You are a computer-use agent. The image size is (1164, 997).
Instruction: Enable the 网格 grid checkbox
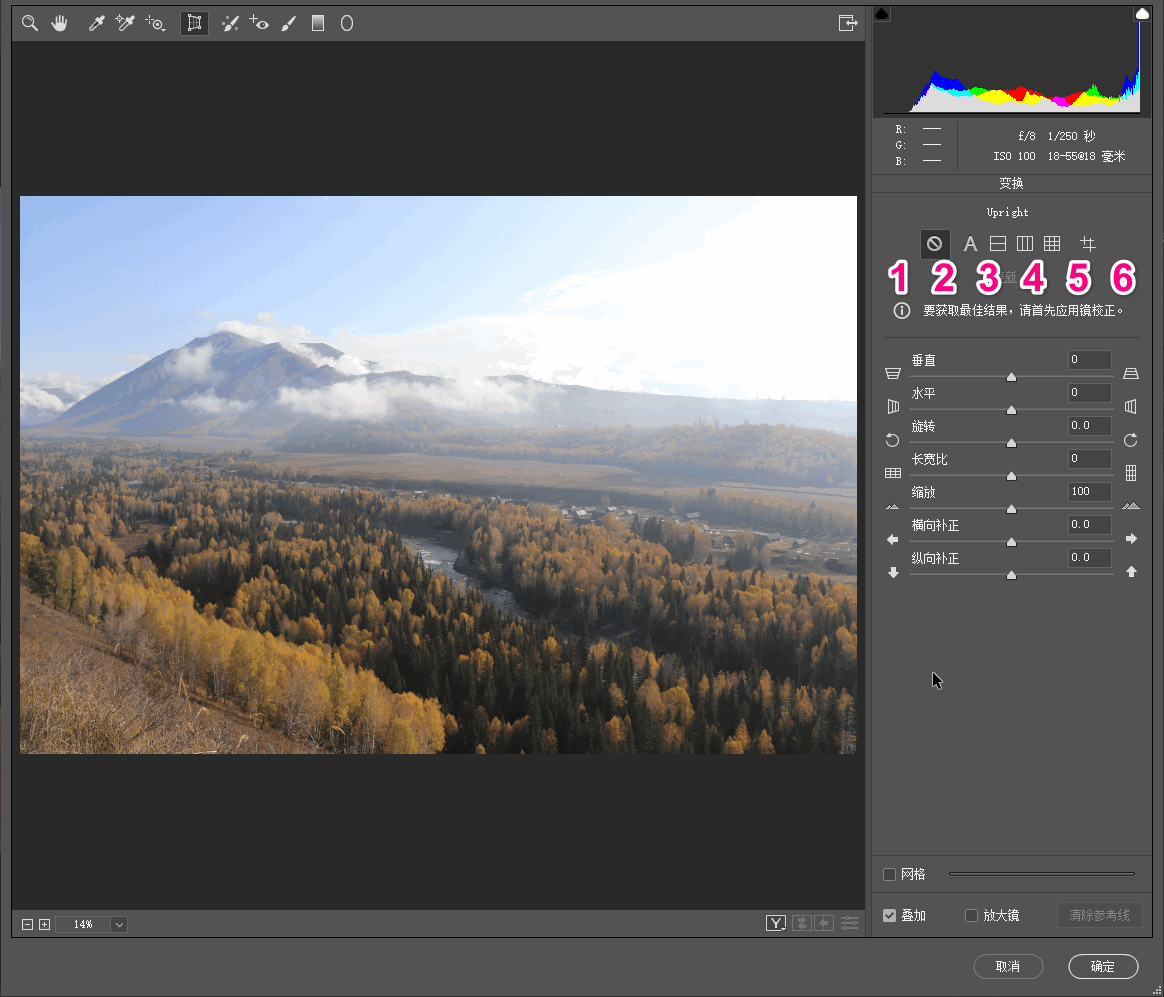889,875
